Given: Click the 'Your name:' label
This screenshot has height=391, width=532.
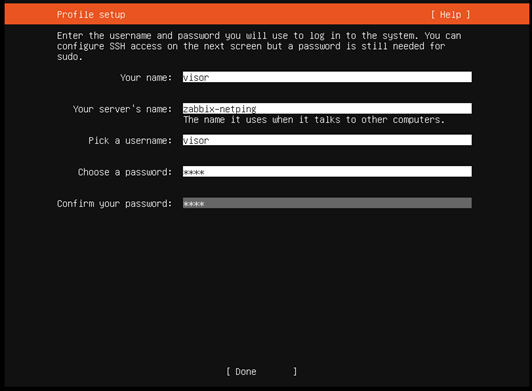Looking at the screenshot, I should (x=146, y=78).
